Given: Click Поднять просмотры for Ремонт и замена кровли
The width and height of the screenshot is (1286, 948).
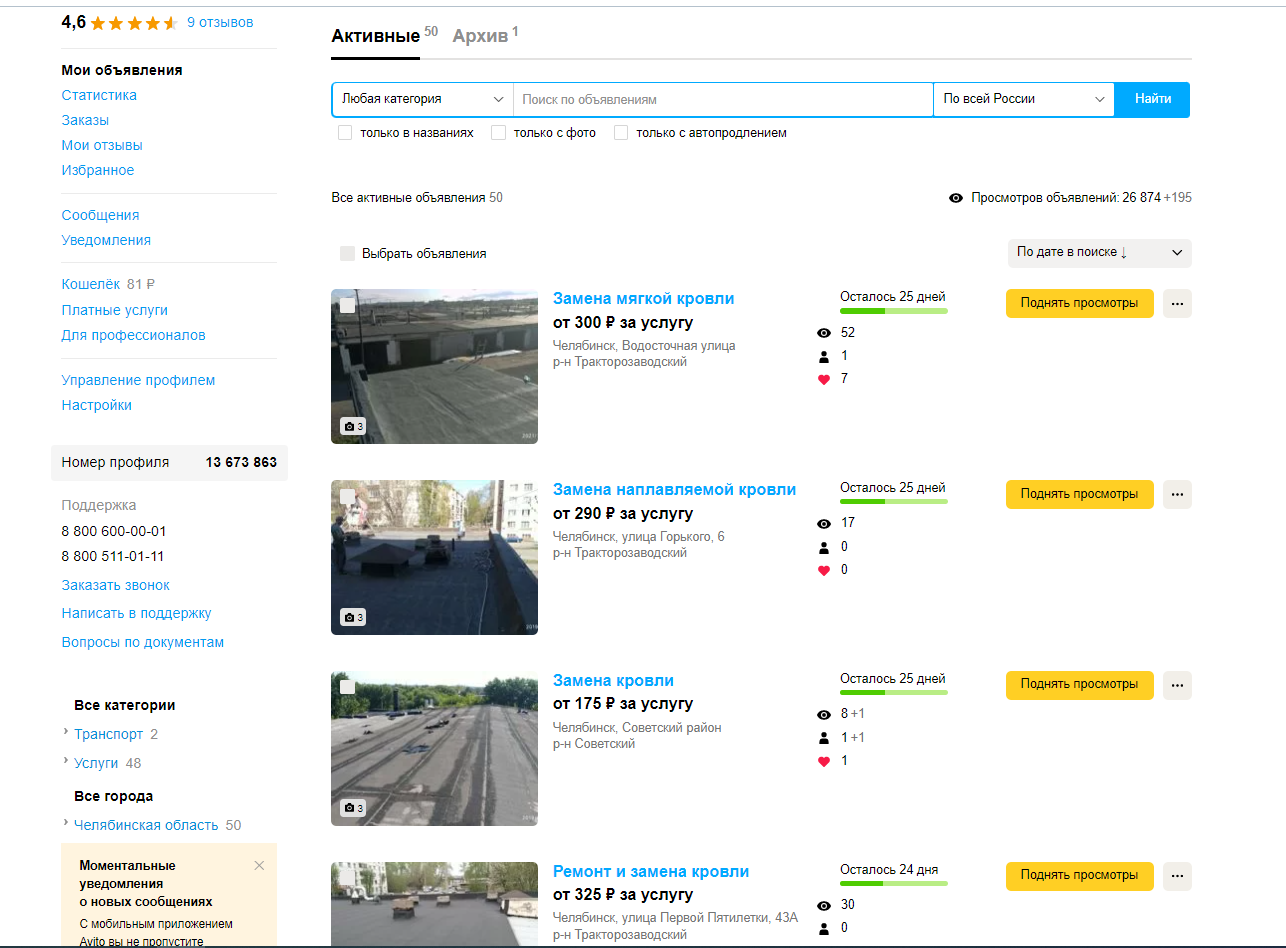Looking at the screenshot, I should [x=1080, y=876].
